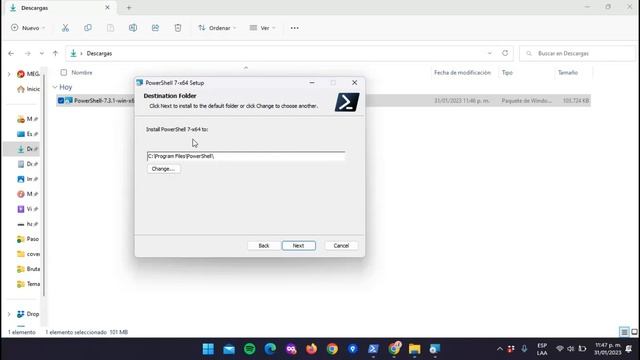The image size is (640, 360).
Task: Switch to large icons view in status bar
Action: [x=634, y=332]
